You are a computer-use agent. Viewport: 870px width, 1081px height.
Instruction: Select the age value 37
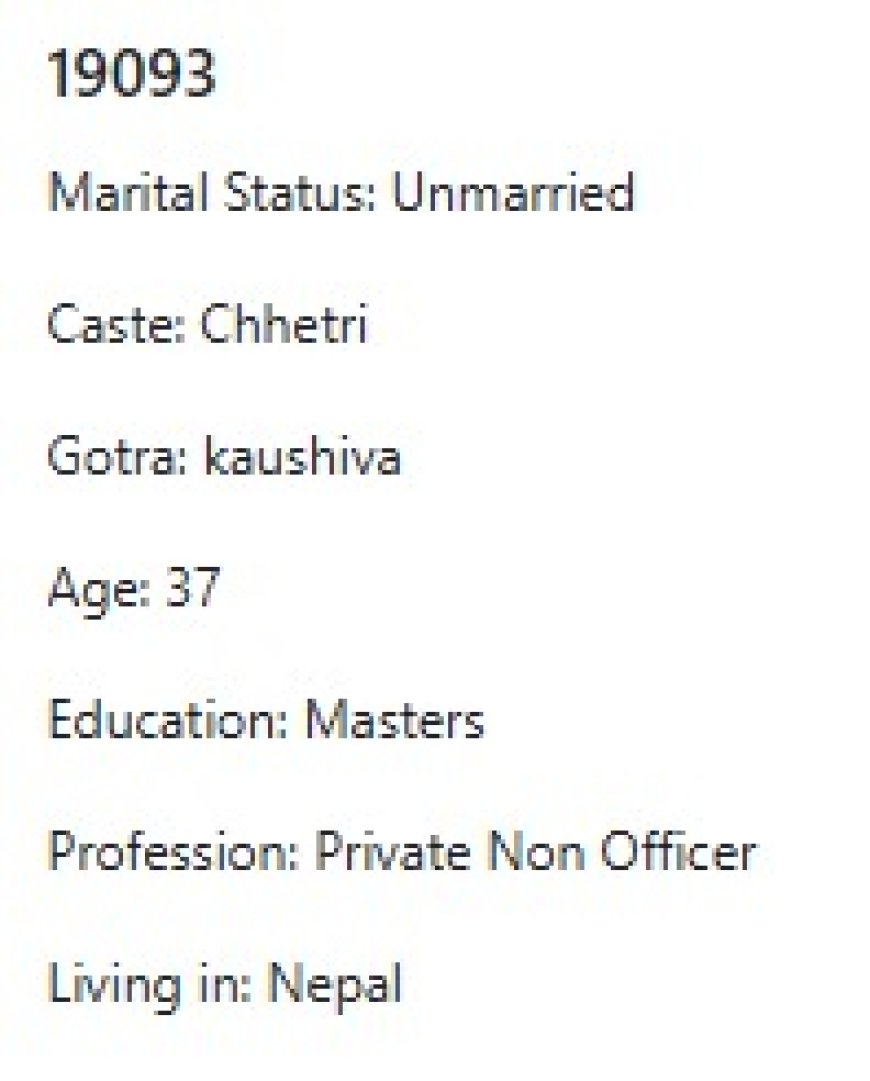click(x=192, y=587)
